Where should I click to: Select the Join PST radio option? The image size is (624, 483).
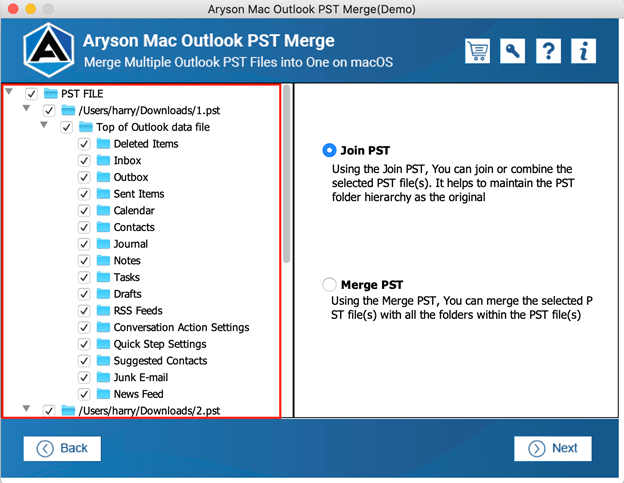329,150
